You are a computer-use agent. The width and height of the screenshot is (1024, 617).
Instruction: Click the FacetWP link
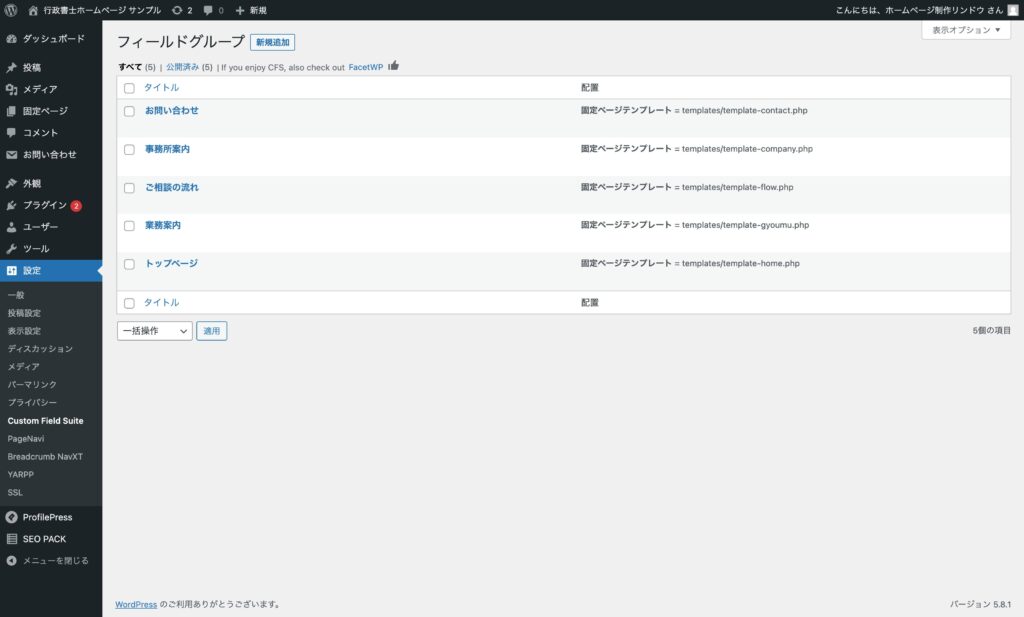pyautogui.click(x=366, y=67)
